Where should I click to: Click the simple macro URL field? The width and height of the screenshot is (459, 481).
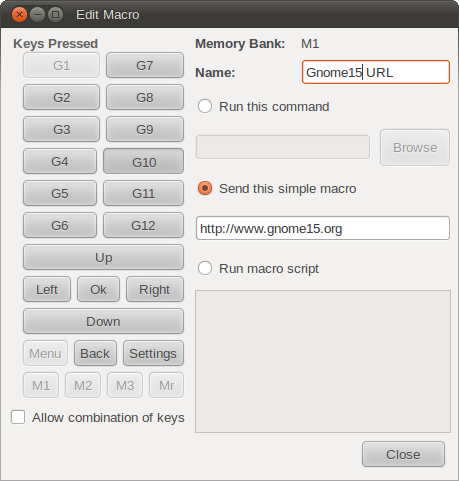[x=323, y=228]
